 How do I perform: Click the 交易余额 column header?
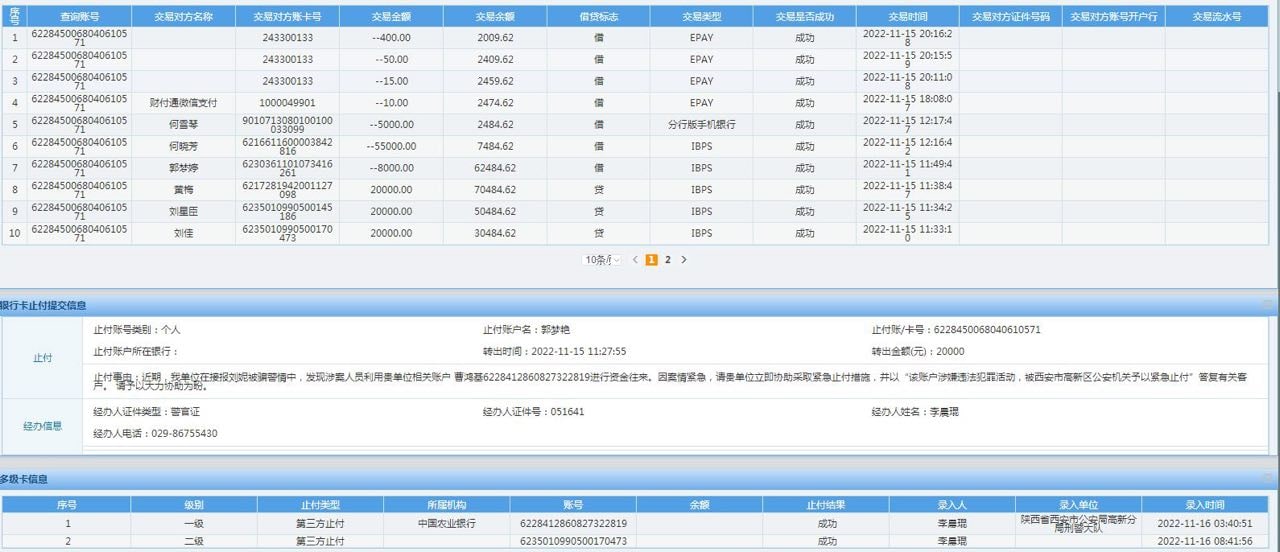tap(494, 17)
